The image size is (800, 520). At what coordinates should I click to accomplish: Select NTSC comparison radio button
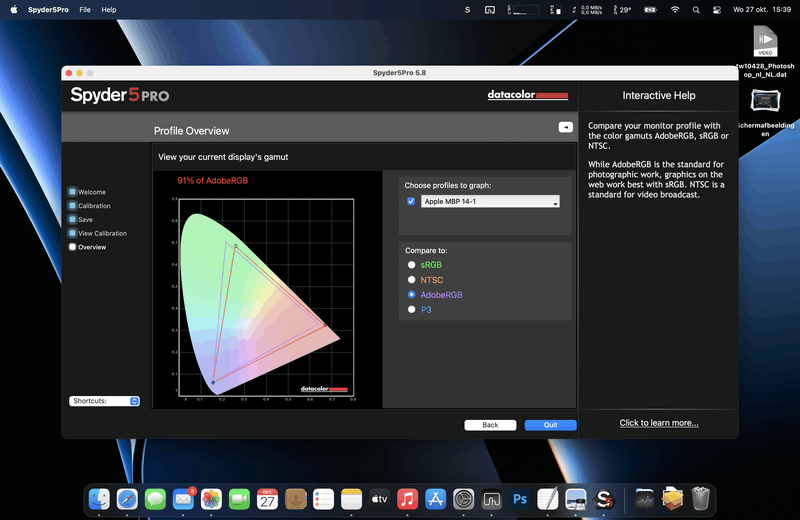pyautogui.click(x=411, y=280)
